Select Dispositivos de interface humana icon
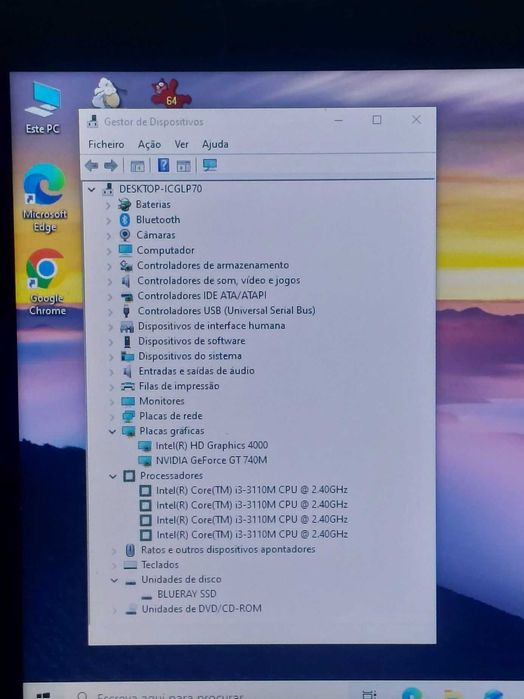This screenshot has width=524, height=699. tap(127, 327)
